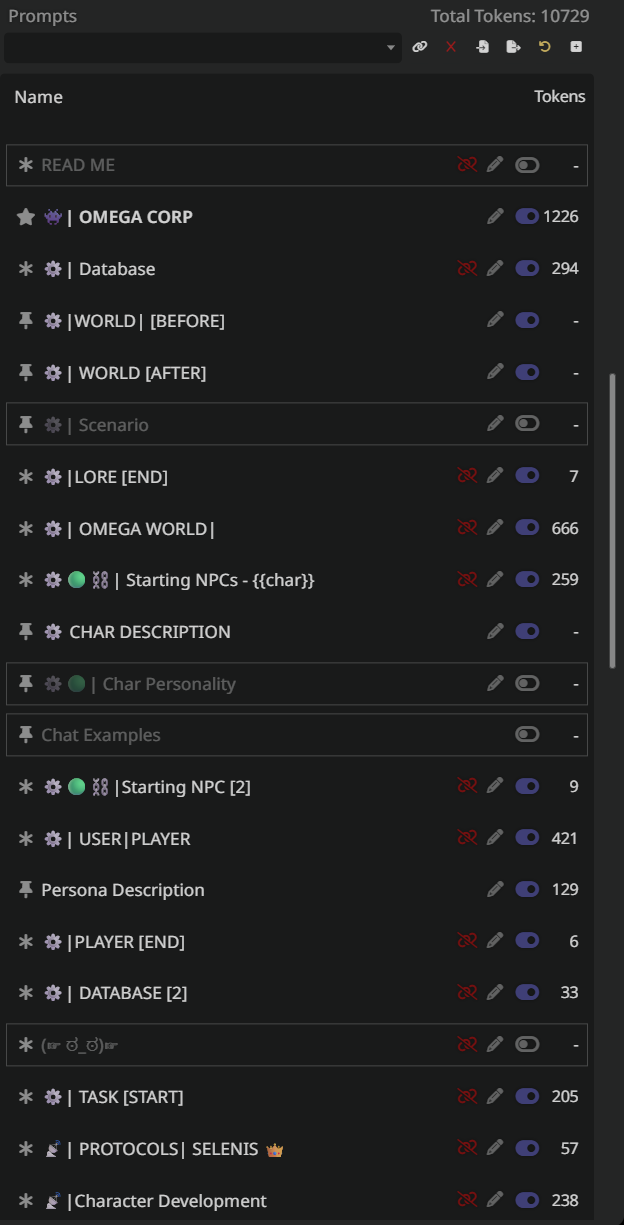Click the yellow reset prompts arrow
The image size is (624, 1225).
coord(545,47)
